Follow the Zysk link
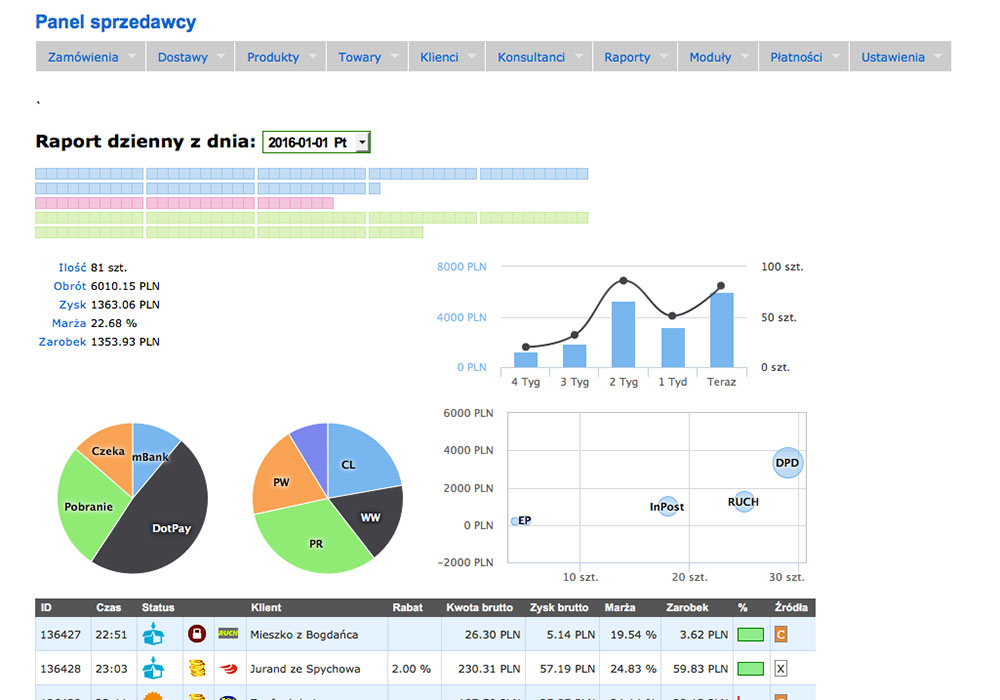The height and width of the screenshot is (700, 1000). 73,305
